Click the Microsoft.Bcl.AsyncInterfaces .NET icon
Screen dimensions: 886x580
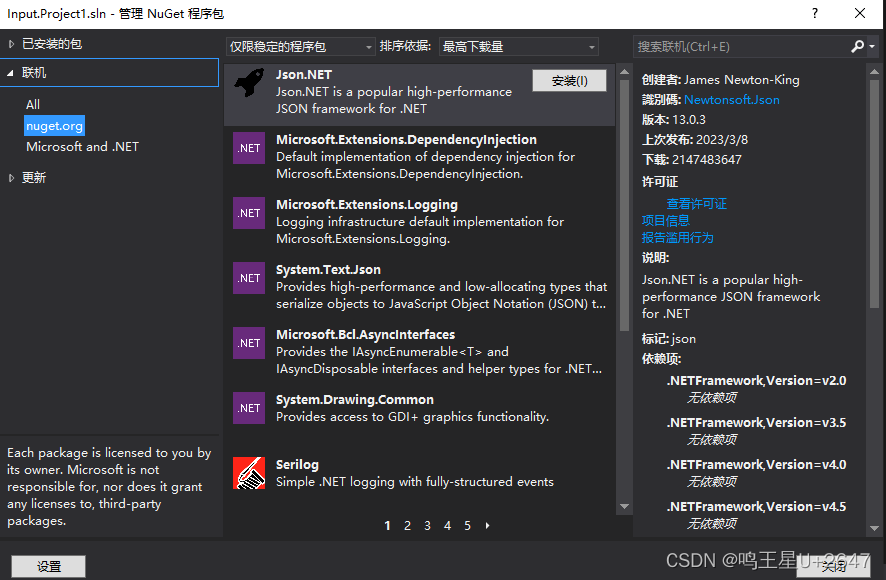(x=247, y=342)
